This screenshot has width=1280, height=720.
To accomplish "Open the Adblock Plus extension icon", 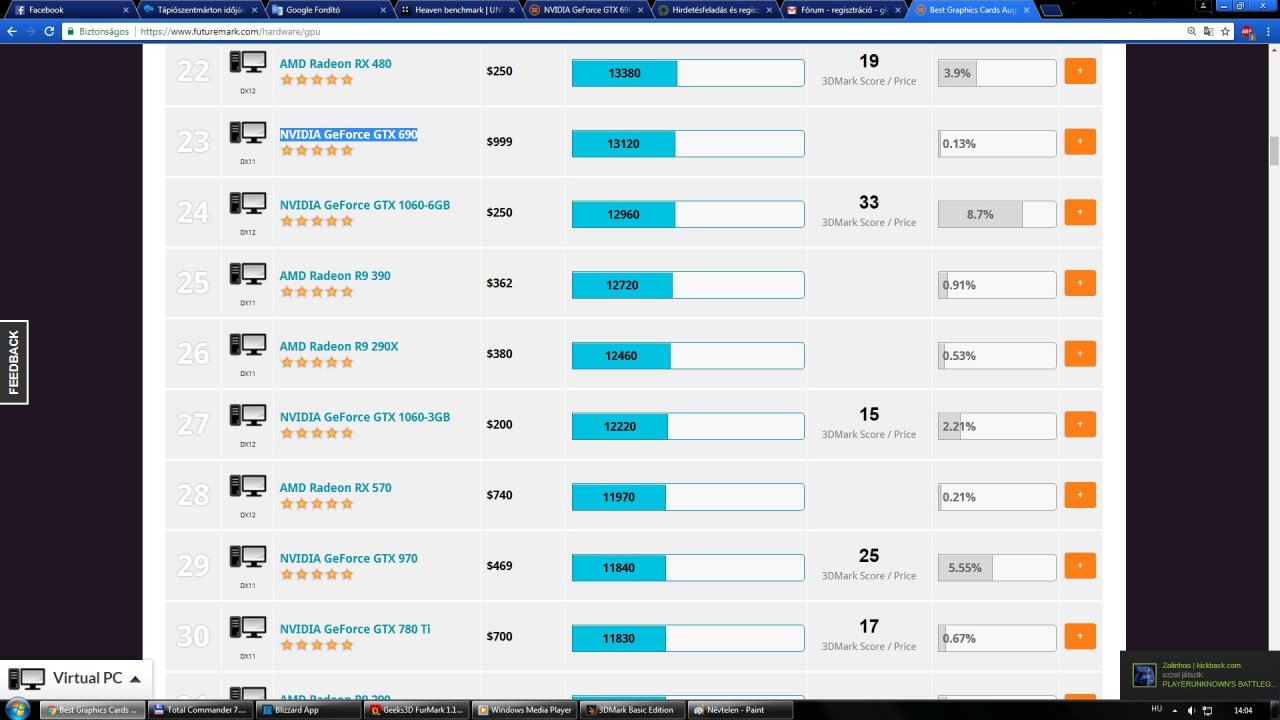I will click(x=1247, y=31).
